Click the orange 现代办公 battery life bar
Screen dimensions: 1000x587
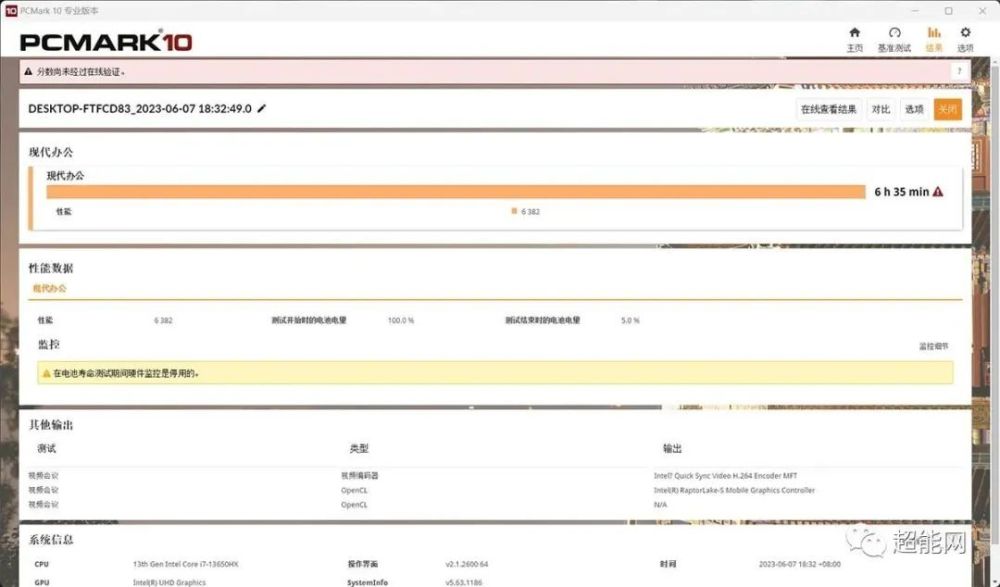[455, 192]
